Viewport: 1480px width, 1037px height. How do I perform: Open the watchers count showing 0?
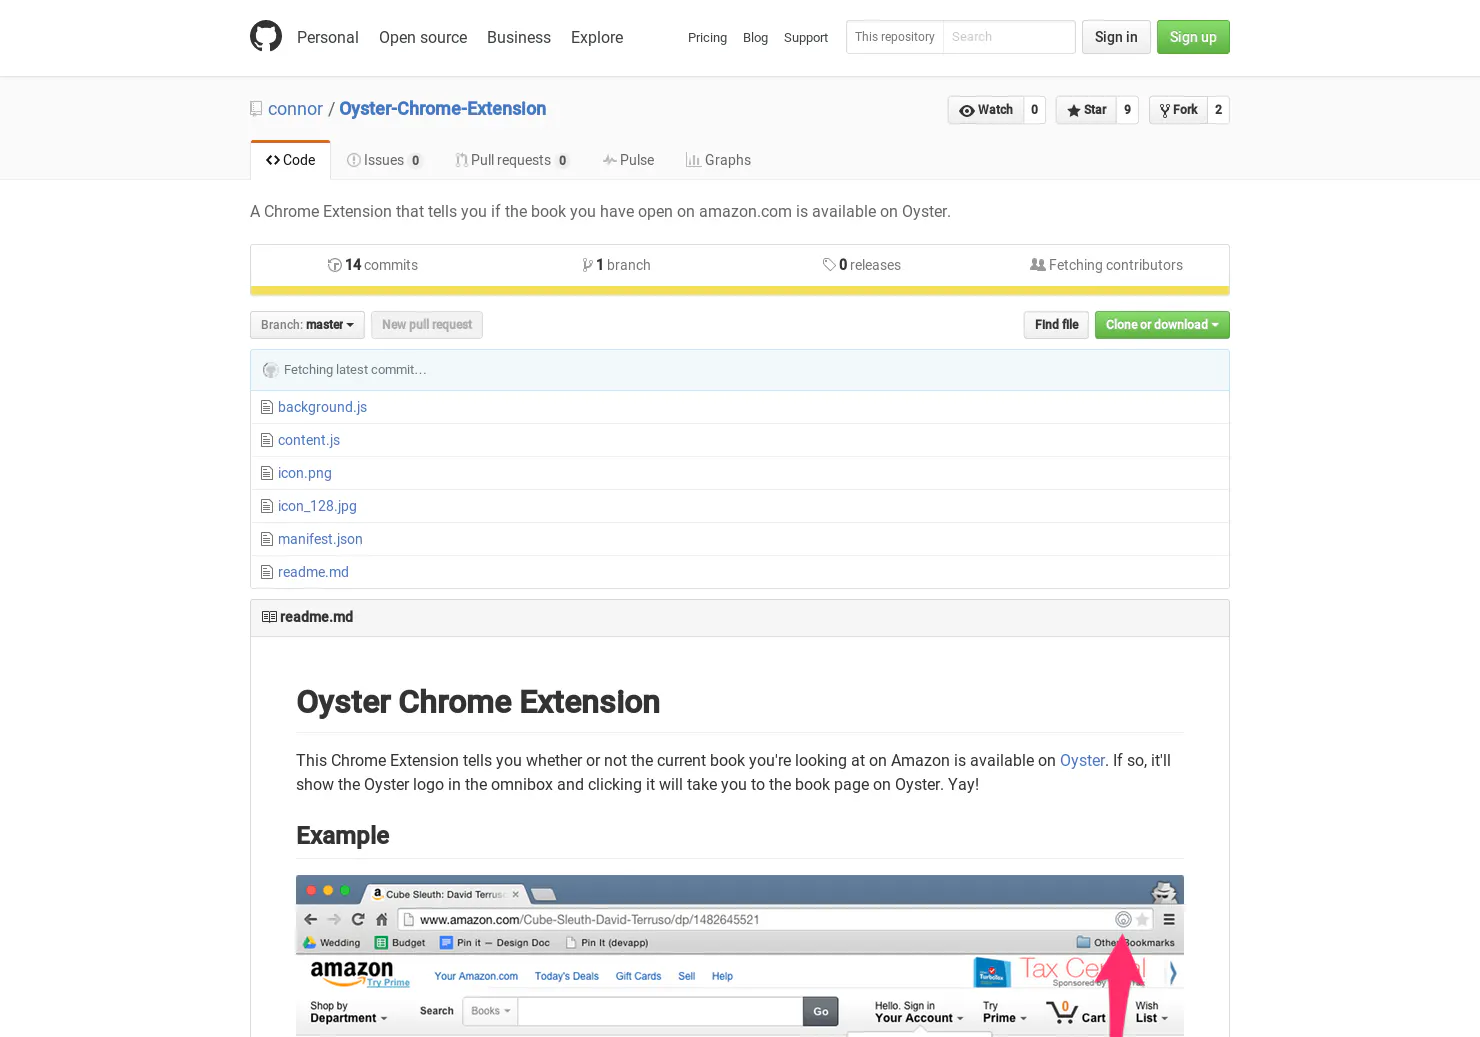click(x=1035, y=110)
